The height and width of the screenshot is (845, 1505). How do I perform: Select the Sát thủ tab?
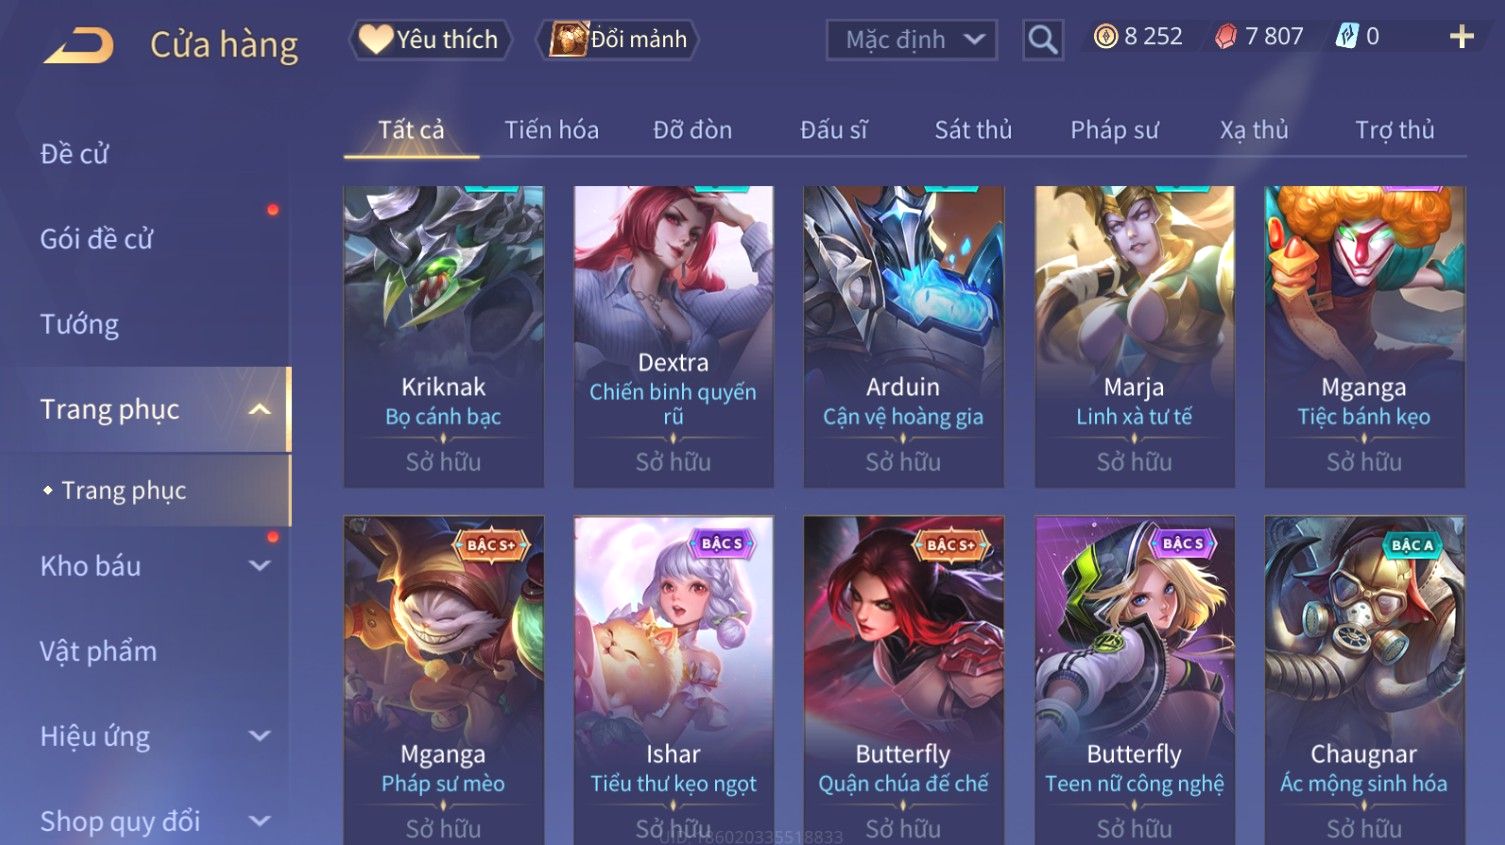point(973,130)
